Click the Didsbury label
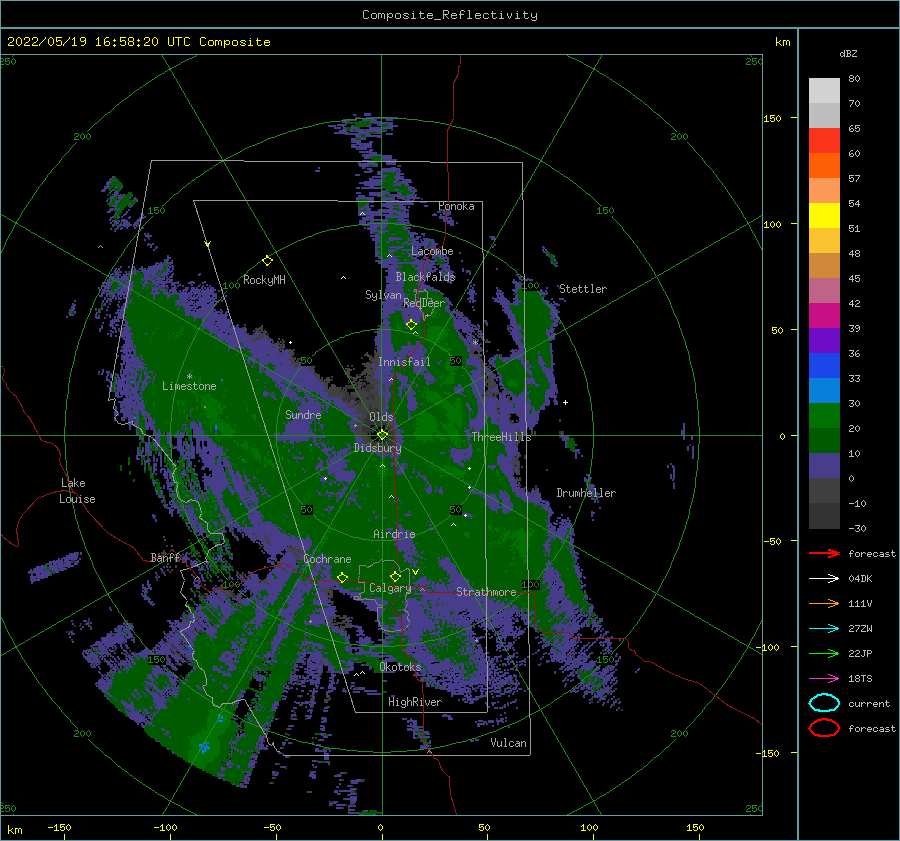Viewport: 900px width, 841px height. coord(377,448)
